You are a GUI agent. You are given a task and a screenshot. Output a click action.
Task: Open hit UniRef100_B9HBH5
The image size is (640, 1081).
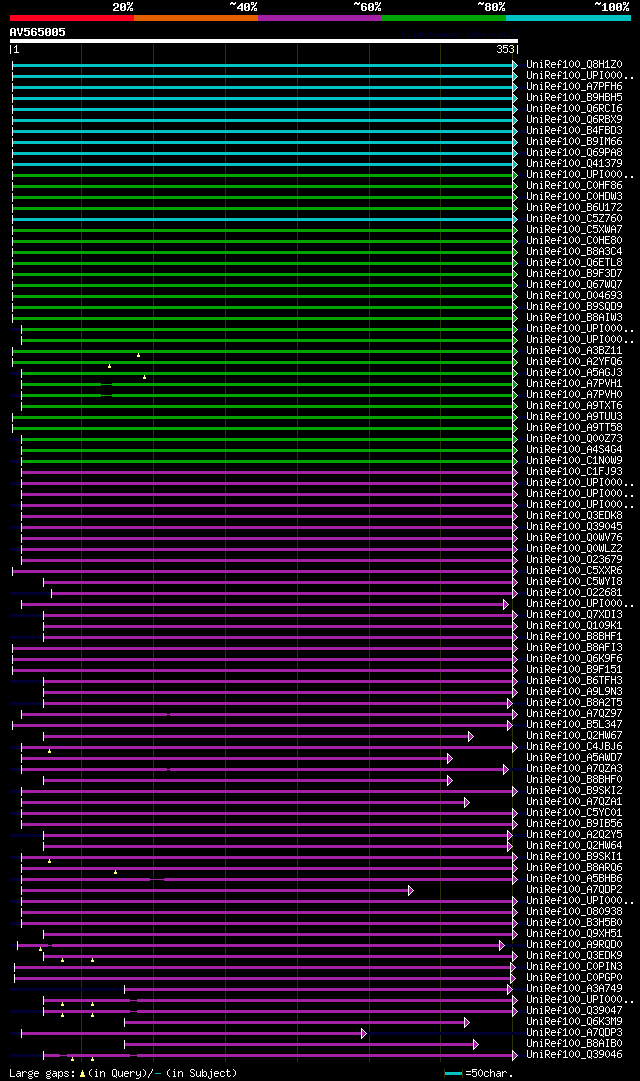(x=574, y=98)
